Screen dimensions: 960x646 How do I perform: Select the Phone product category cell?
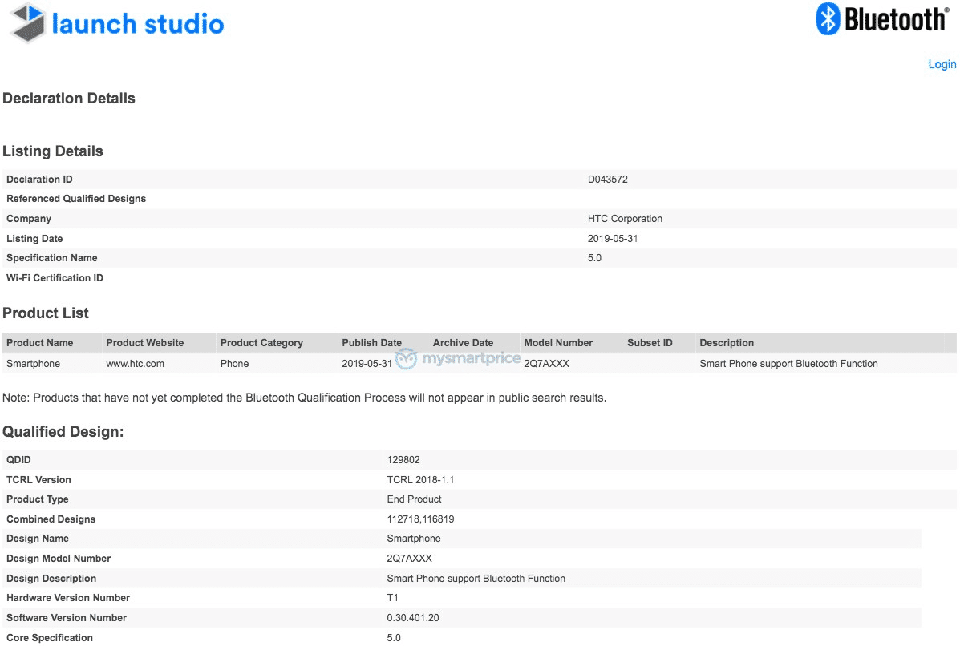click(234, 364)
